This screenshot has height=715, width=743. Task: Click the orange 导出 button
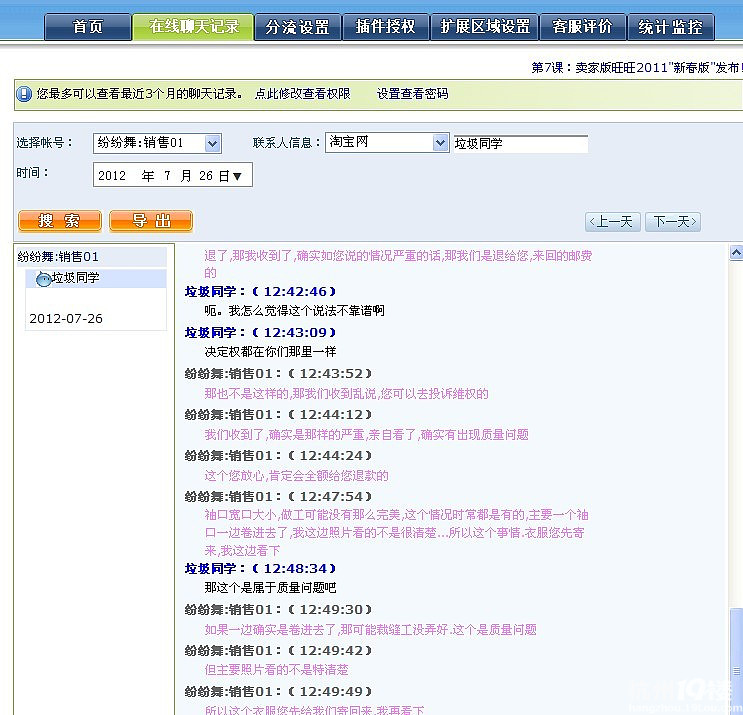(x=151, y=221)
